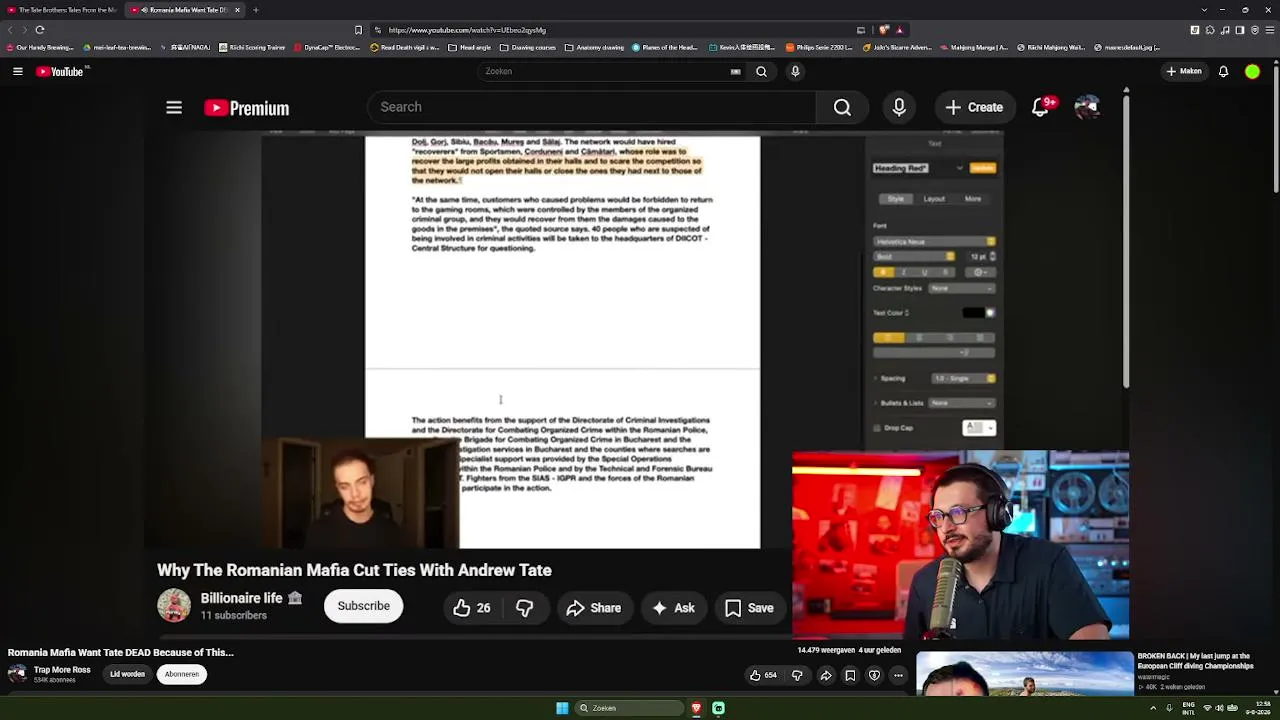Open embedded notifications bell with 9+ badge

[x=1040, y=107]
